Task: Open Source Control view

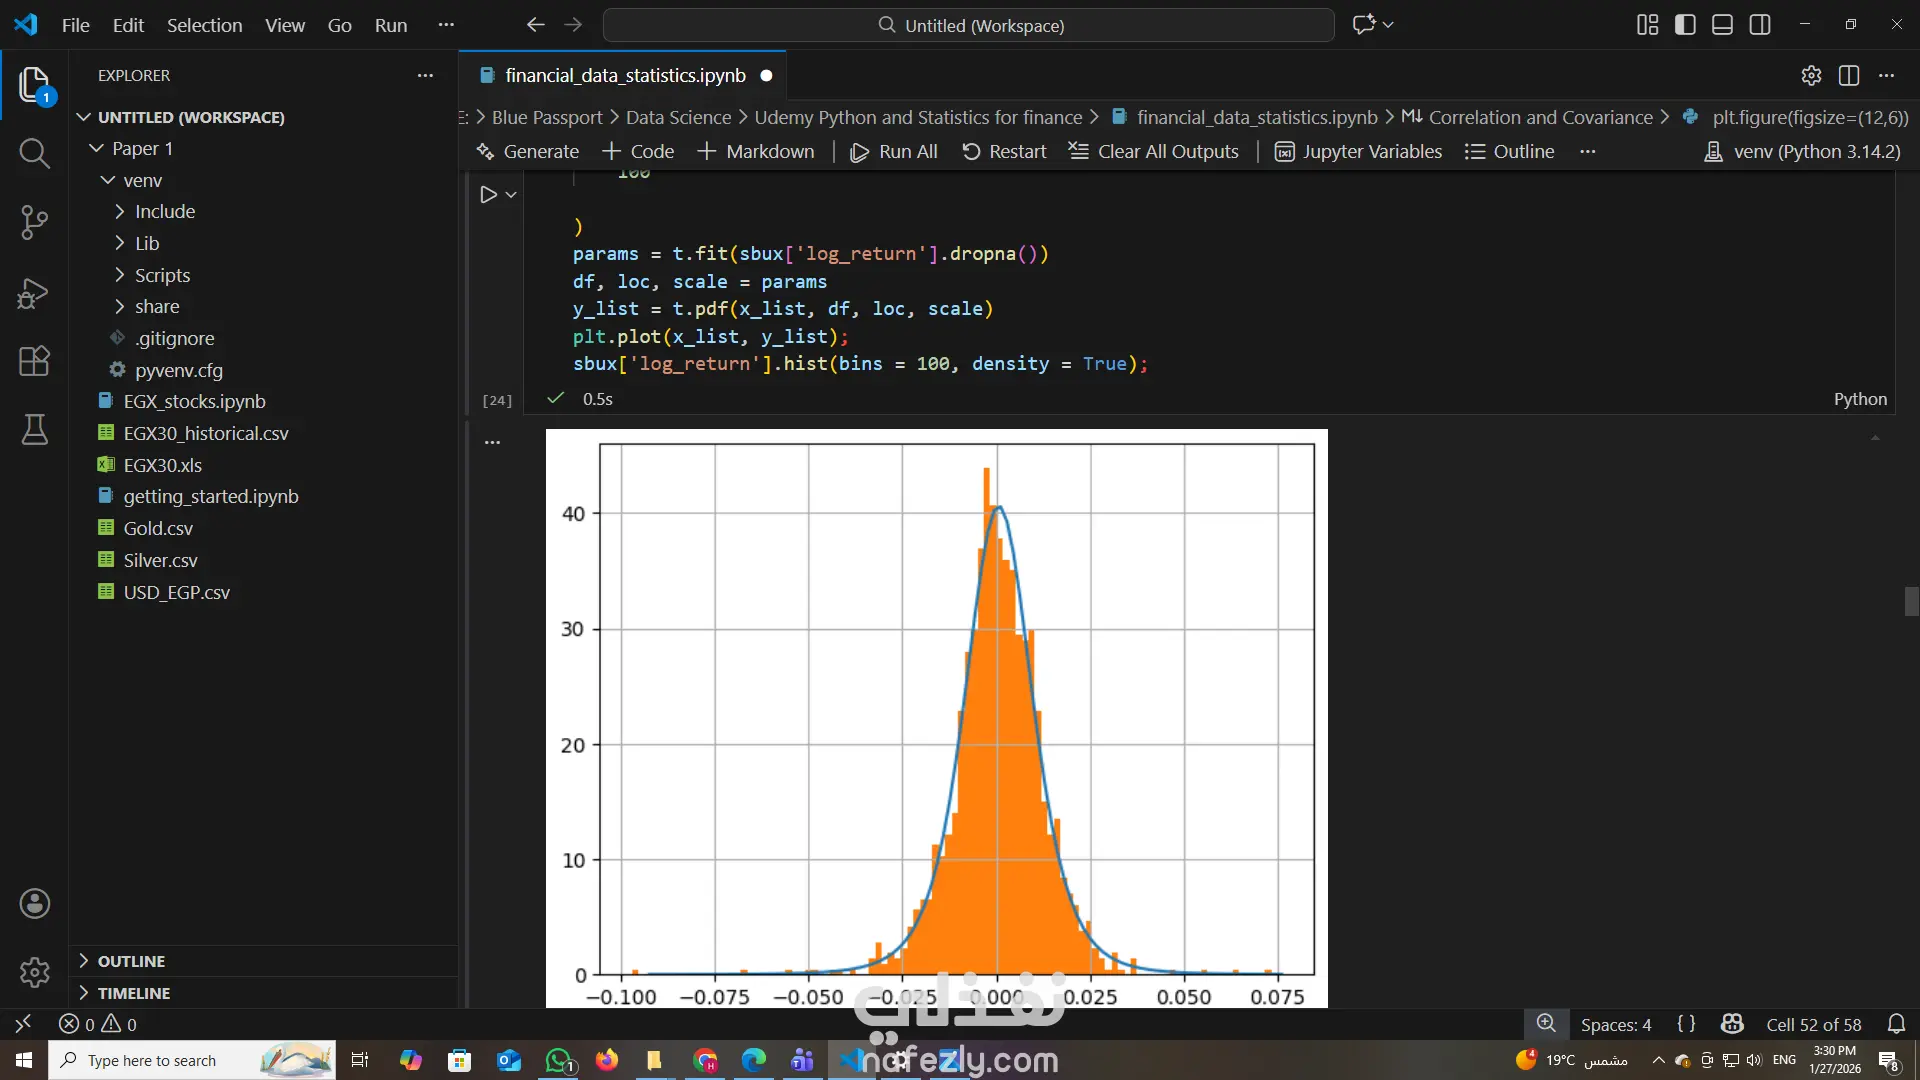Action: [x=34, y=222]
